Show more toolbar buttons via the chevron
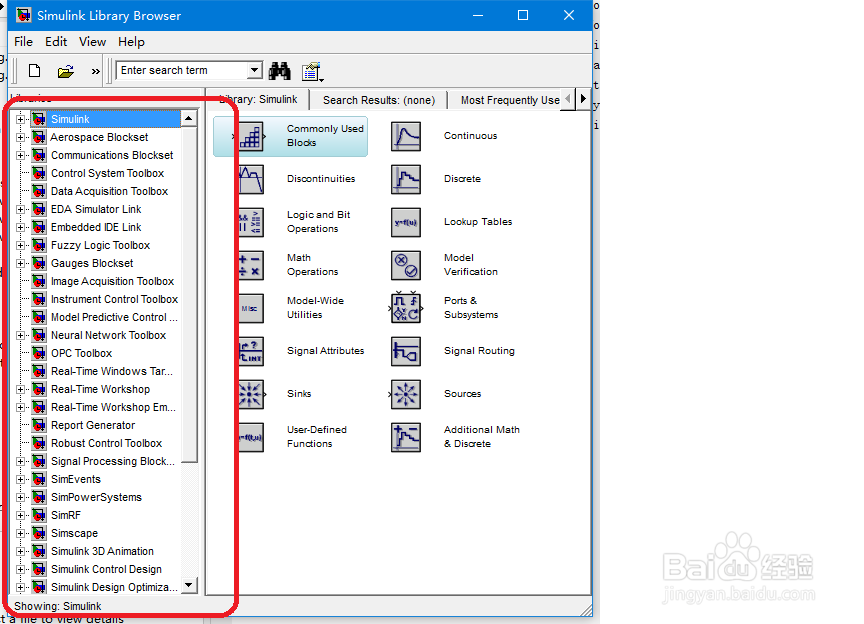864x624 pixels. click(x=96, y=71)
